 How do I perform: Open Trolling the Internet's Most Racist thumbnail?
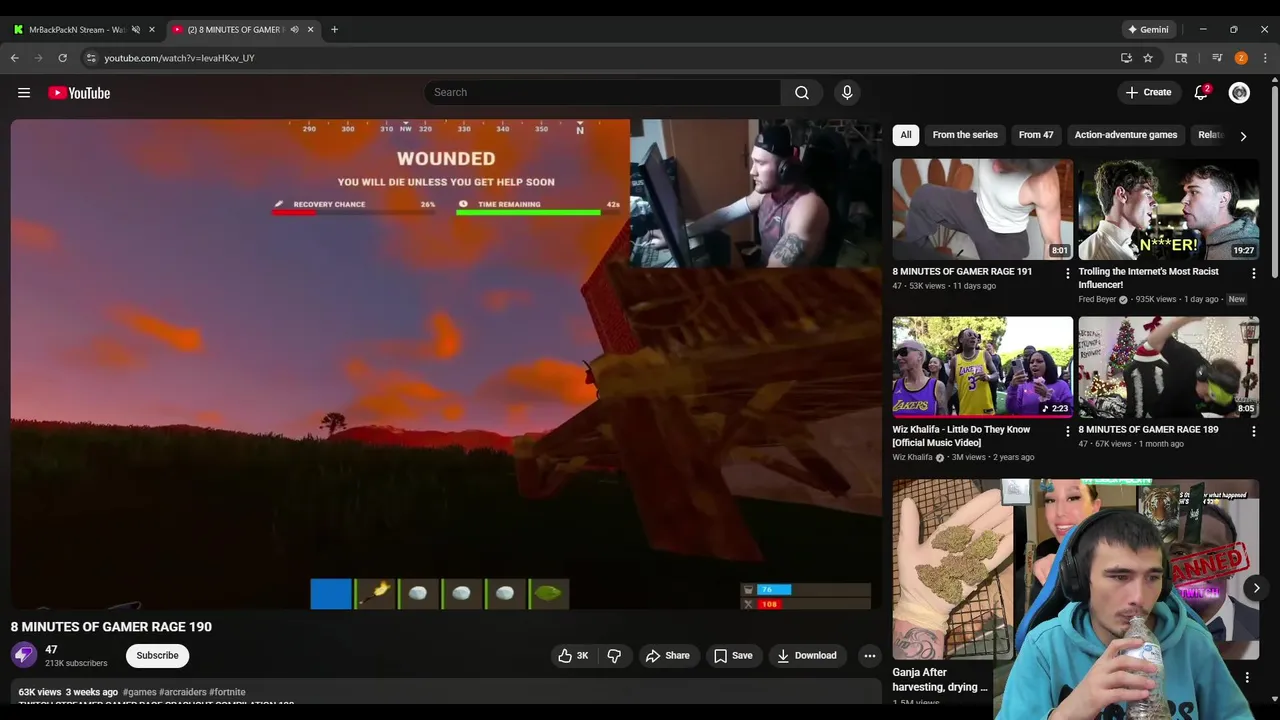pyautogui.click(x=1169, y=209)
